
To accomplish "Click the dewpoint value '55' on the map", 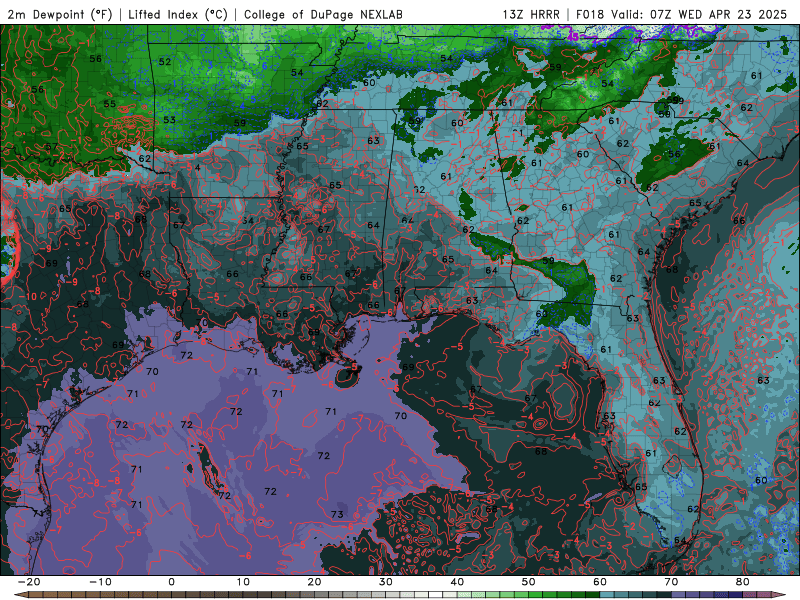I will (x=110, y=104).
